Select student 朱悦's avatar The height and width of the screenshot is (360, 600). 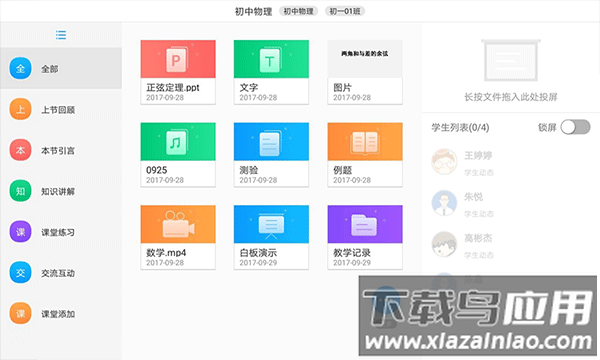coord(444,203)
